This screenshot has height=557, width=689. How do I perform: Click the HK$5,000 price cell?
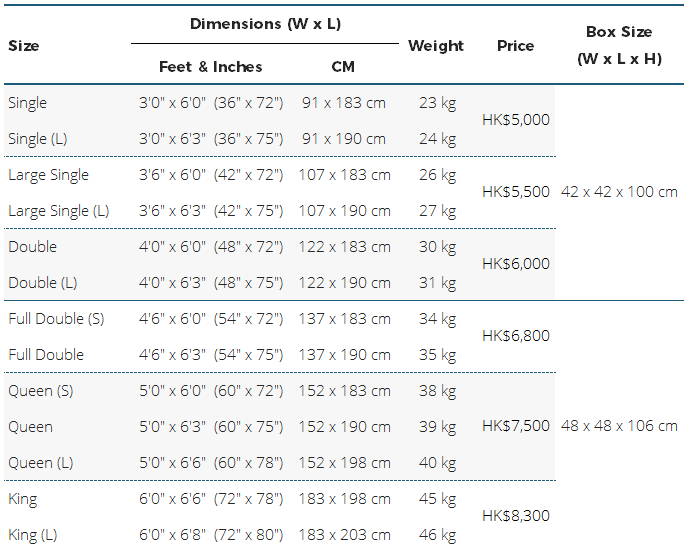516,119
